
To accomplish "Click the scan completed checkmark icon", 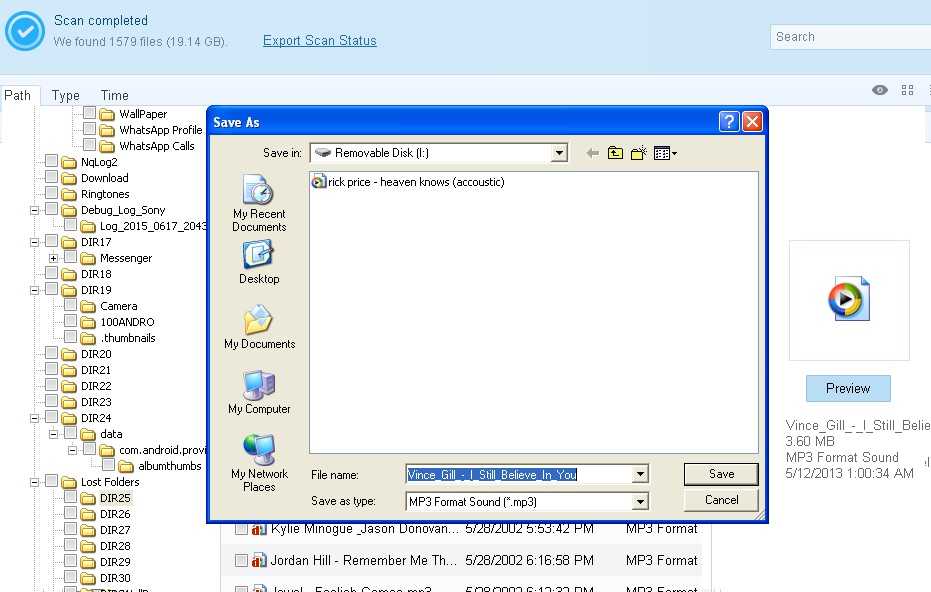I will coord(25,31).
